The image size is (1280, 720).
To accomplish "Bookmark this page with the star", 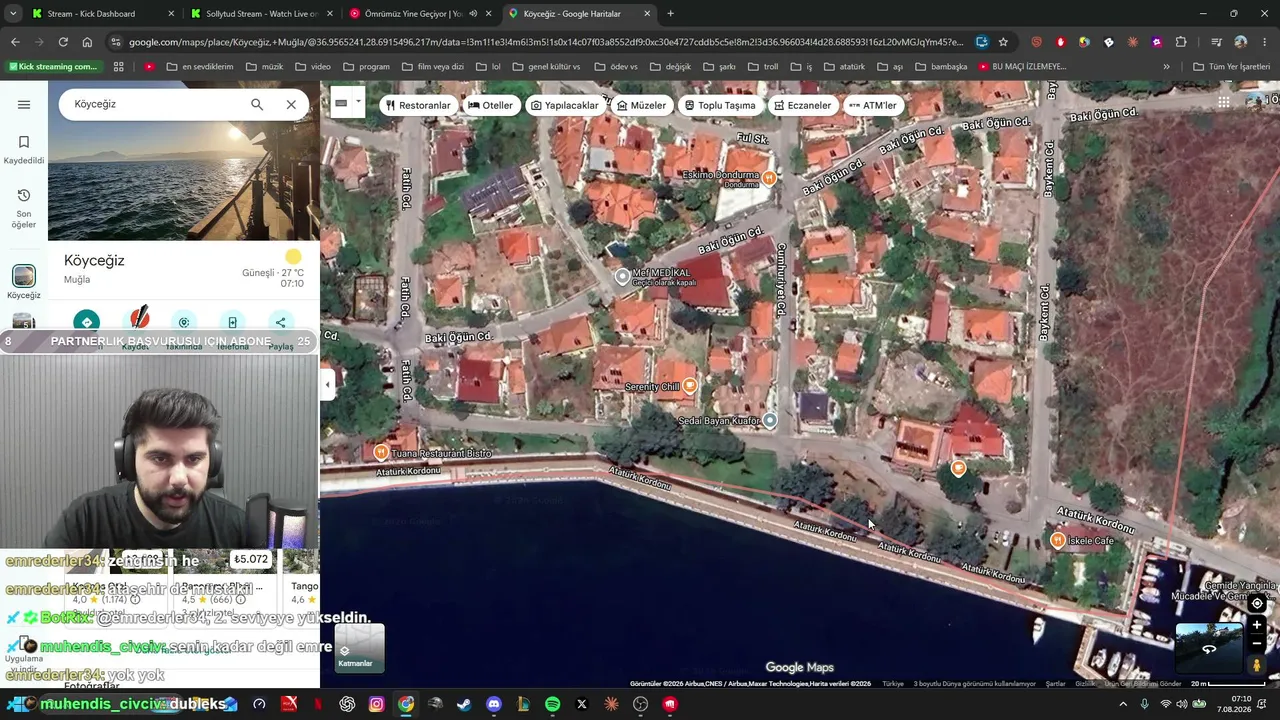I will coord(1003,42).
